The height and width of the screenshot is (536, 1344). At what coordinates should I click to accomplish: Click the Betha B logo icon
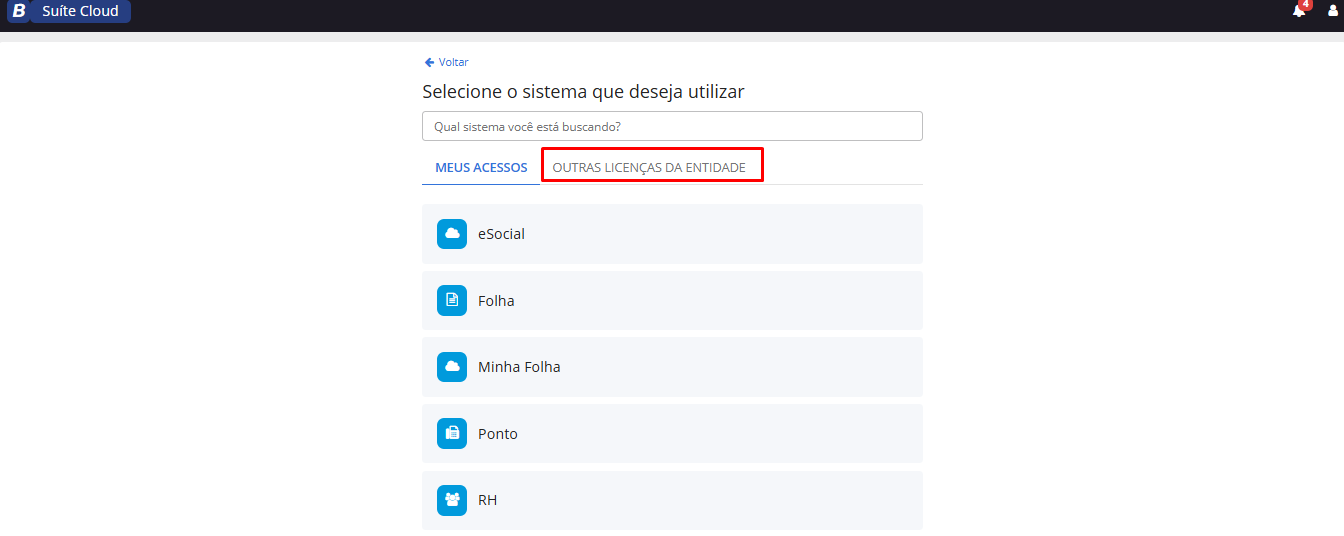point(18,11)
